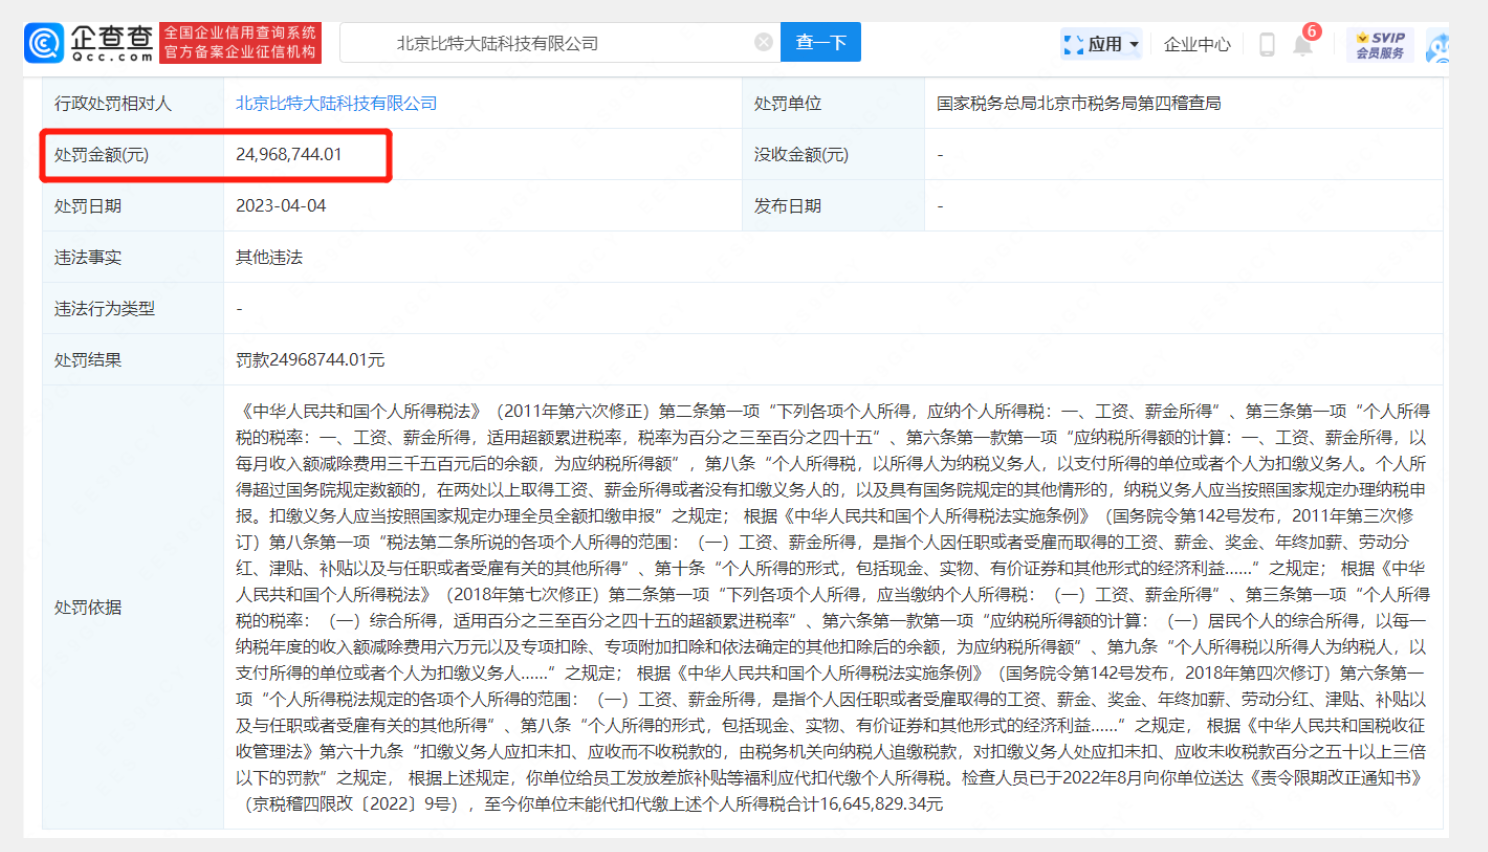The height and width of the screenshot is (852, 1488).
Task: Select the 没收金额(元) label
Action: (x=801, y=155)
